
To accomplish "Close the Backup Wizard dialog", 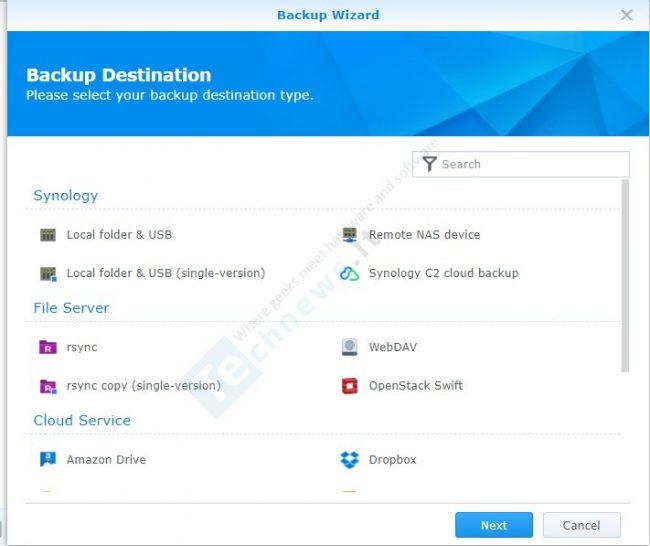I will coord(626,15).
